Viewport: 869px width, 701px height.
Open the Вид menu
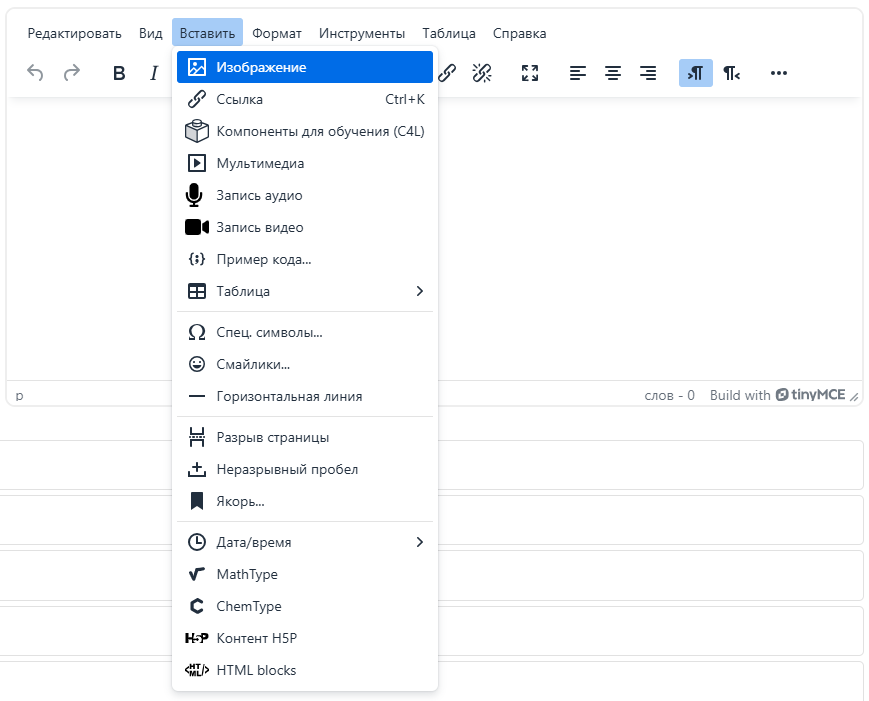[x=150, y=33]
